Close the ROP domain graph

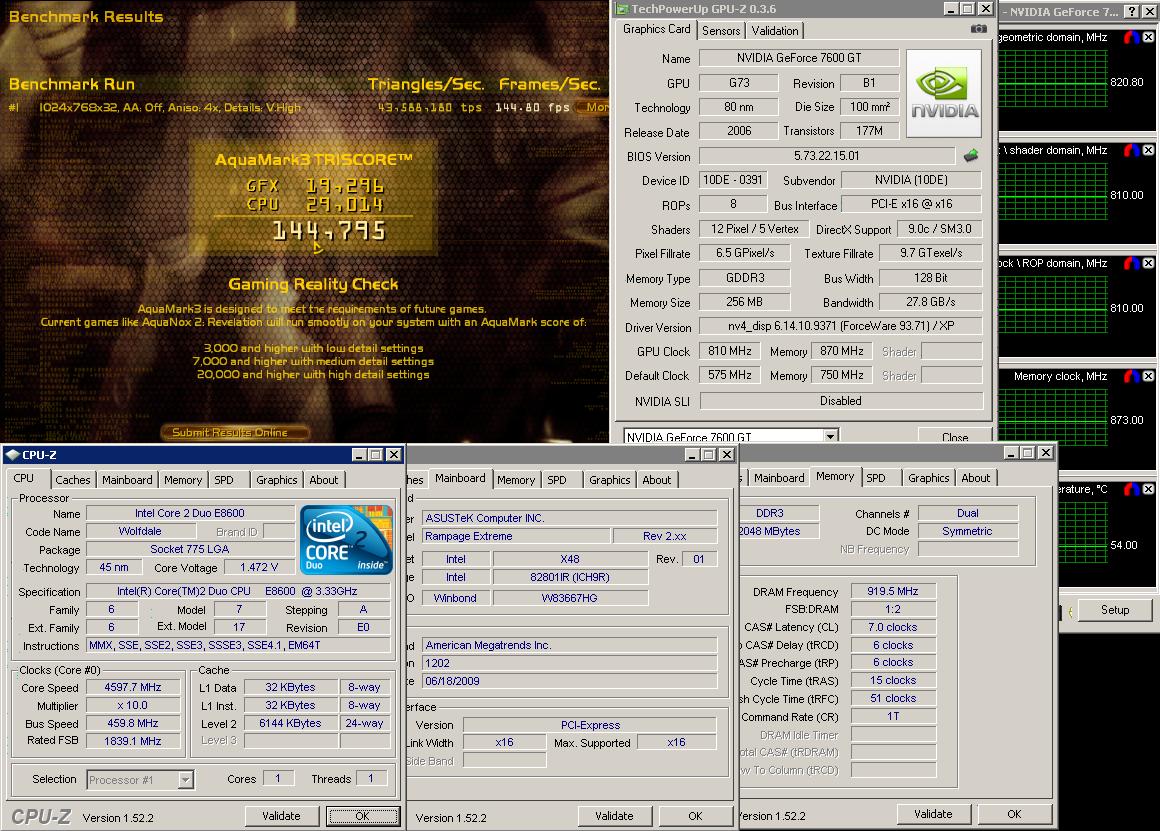1148,263
